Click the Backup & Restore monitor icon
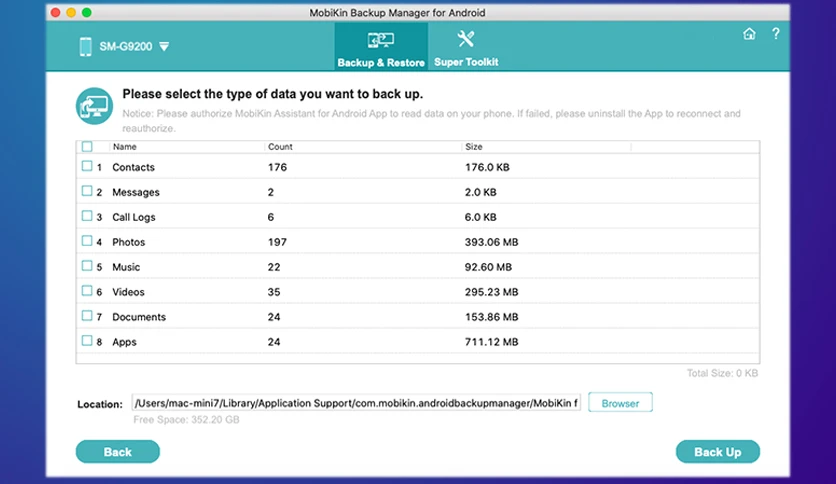Viewport: 836px width, 484px height. [381, 40]
